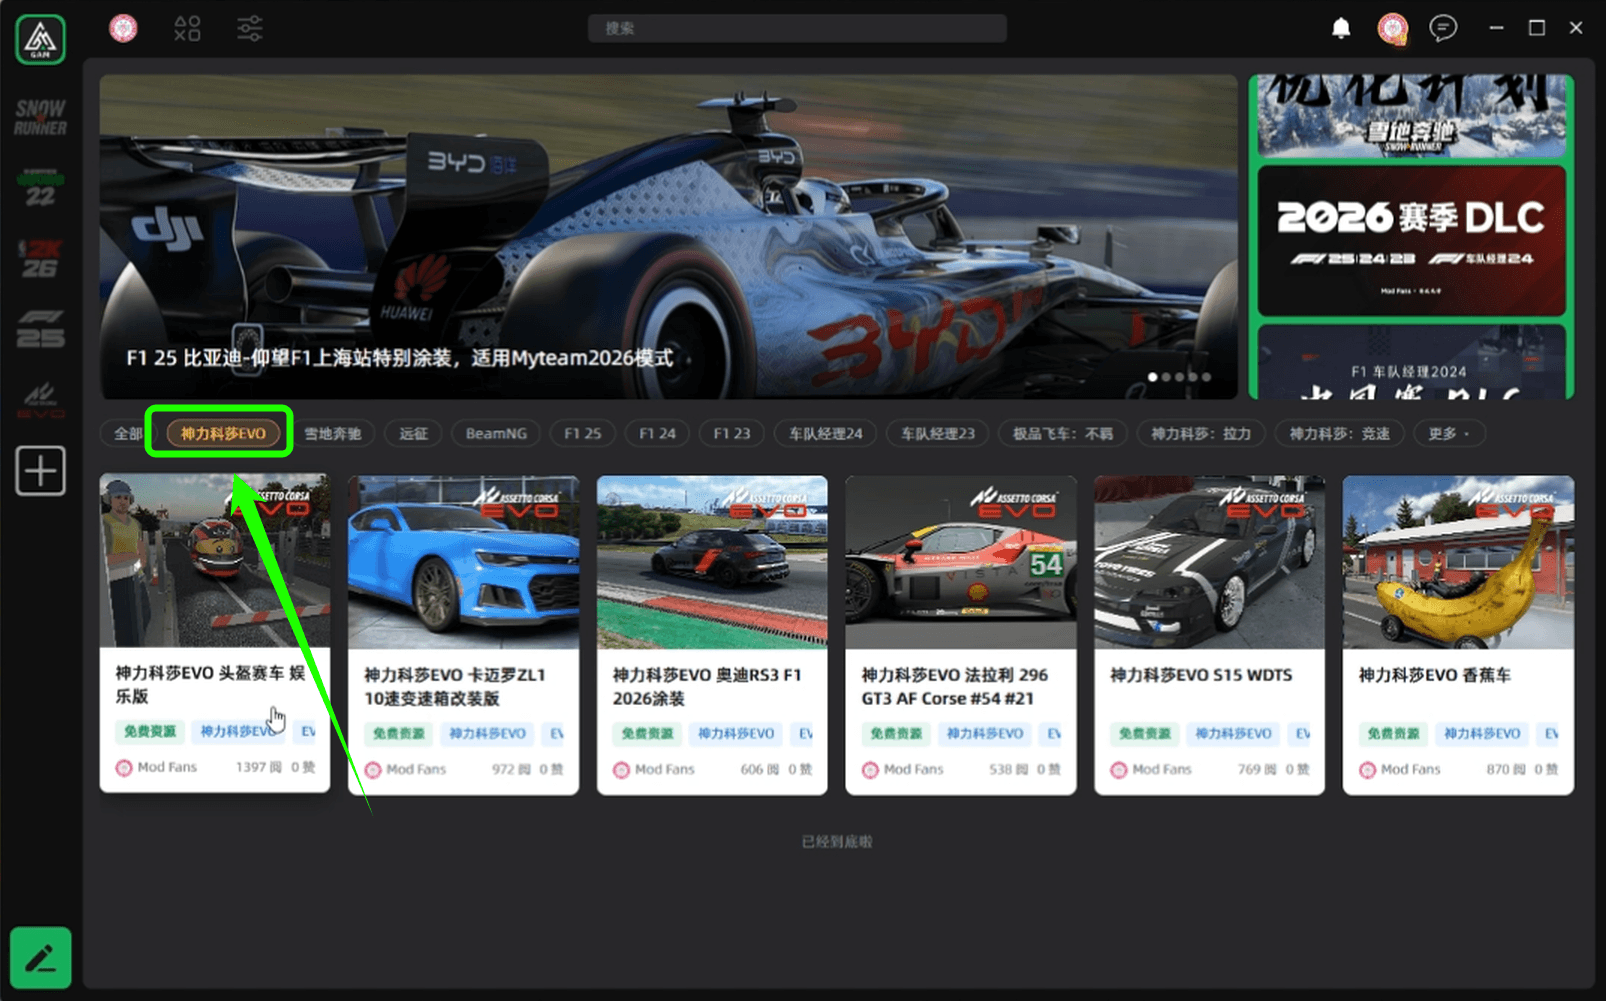Click 免费资源 tag on S15 WDTS card
Viewport: 1606px width, 1001px height.
point(1145,733)
